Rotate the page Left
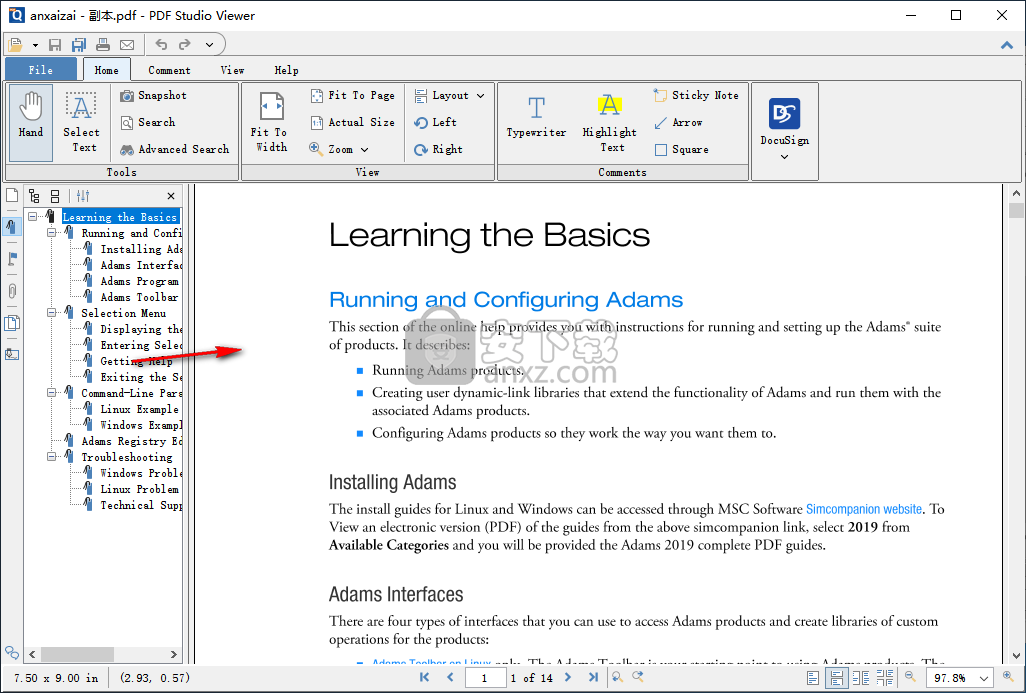The height and width of the screenshot is (693, 1026). click(436, 122)
